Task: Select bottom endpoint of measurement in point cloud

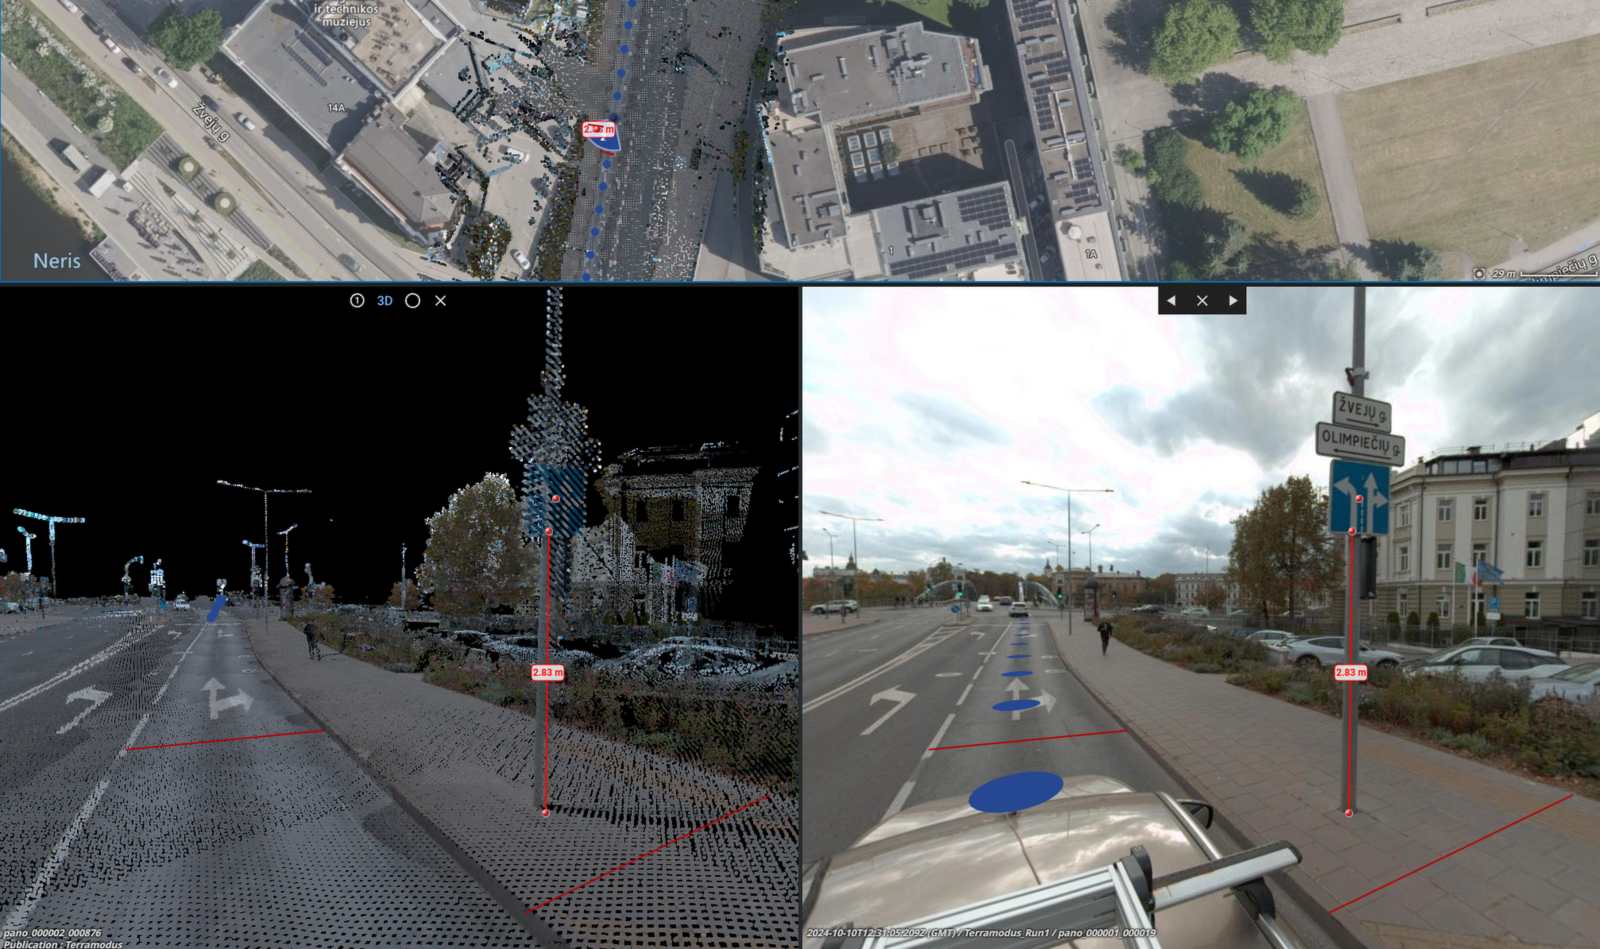Action: tap(545, 813)
